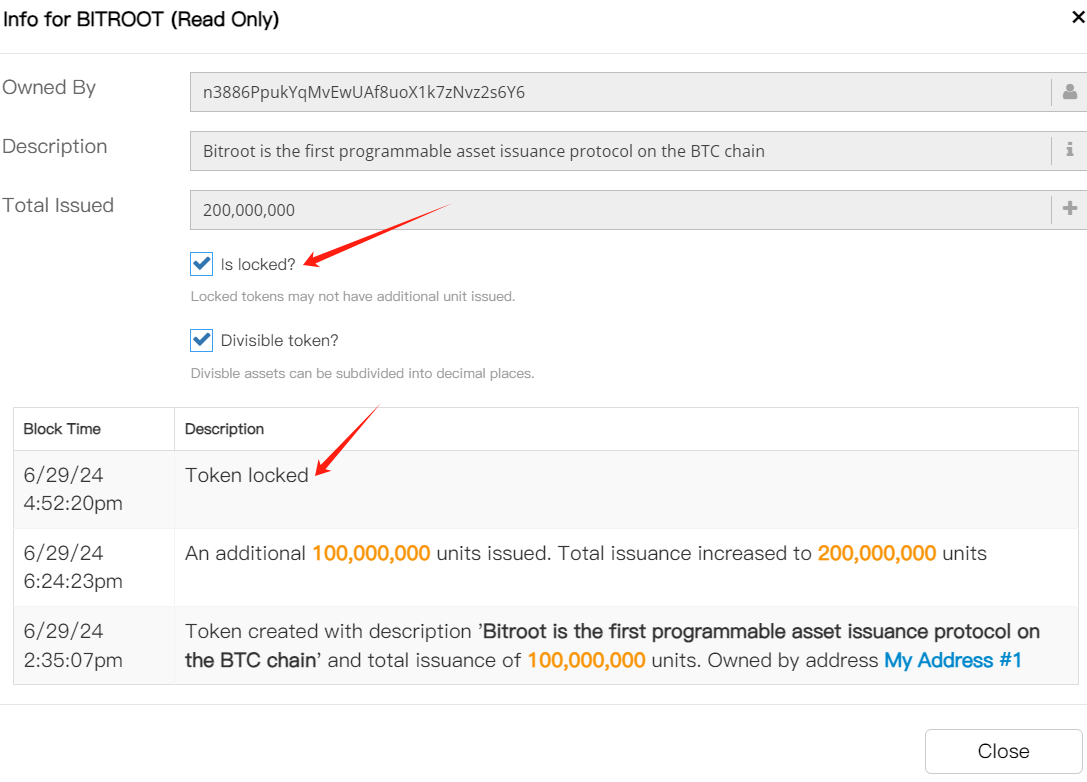
Task: Toggle the "Divisible token?" checkbox
Action: pos(202,340)
